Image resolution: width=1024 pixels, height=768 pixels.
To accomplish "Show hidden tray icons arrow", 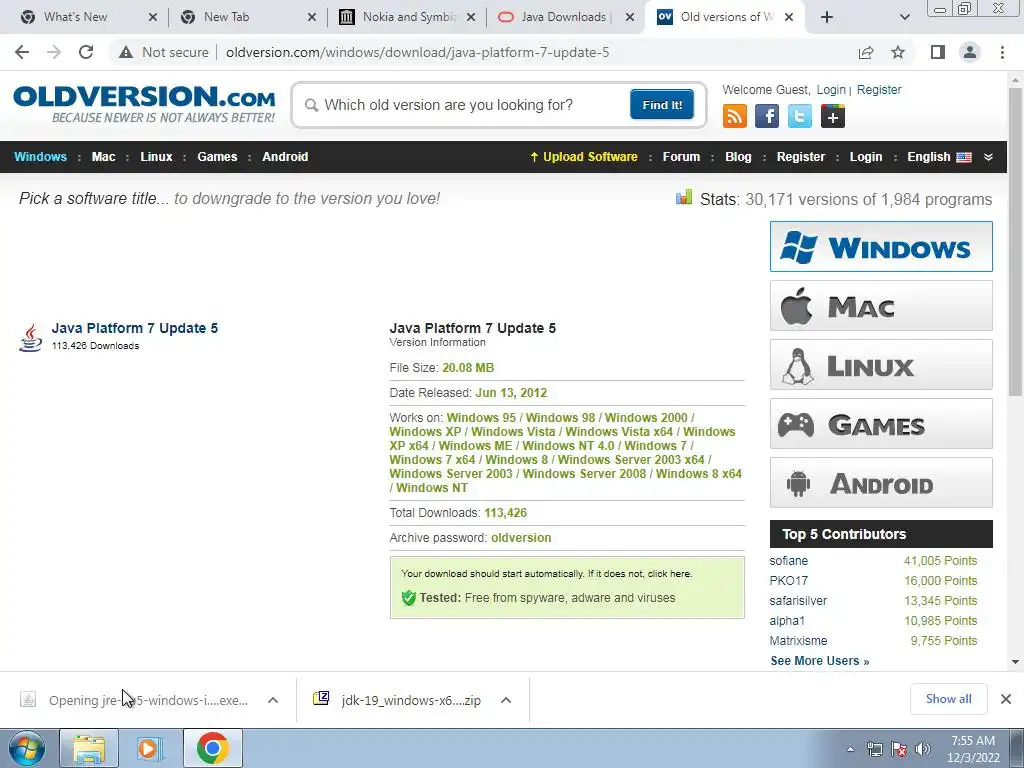I will [x=850, y=749].
